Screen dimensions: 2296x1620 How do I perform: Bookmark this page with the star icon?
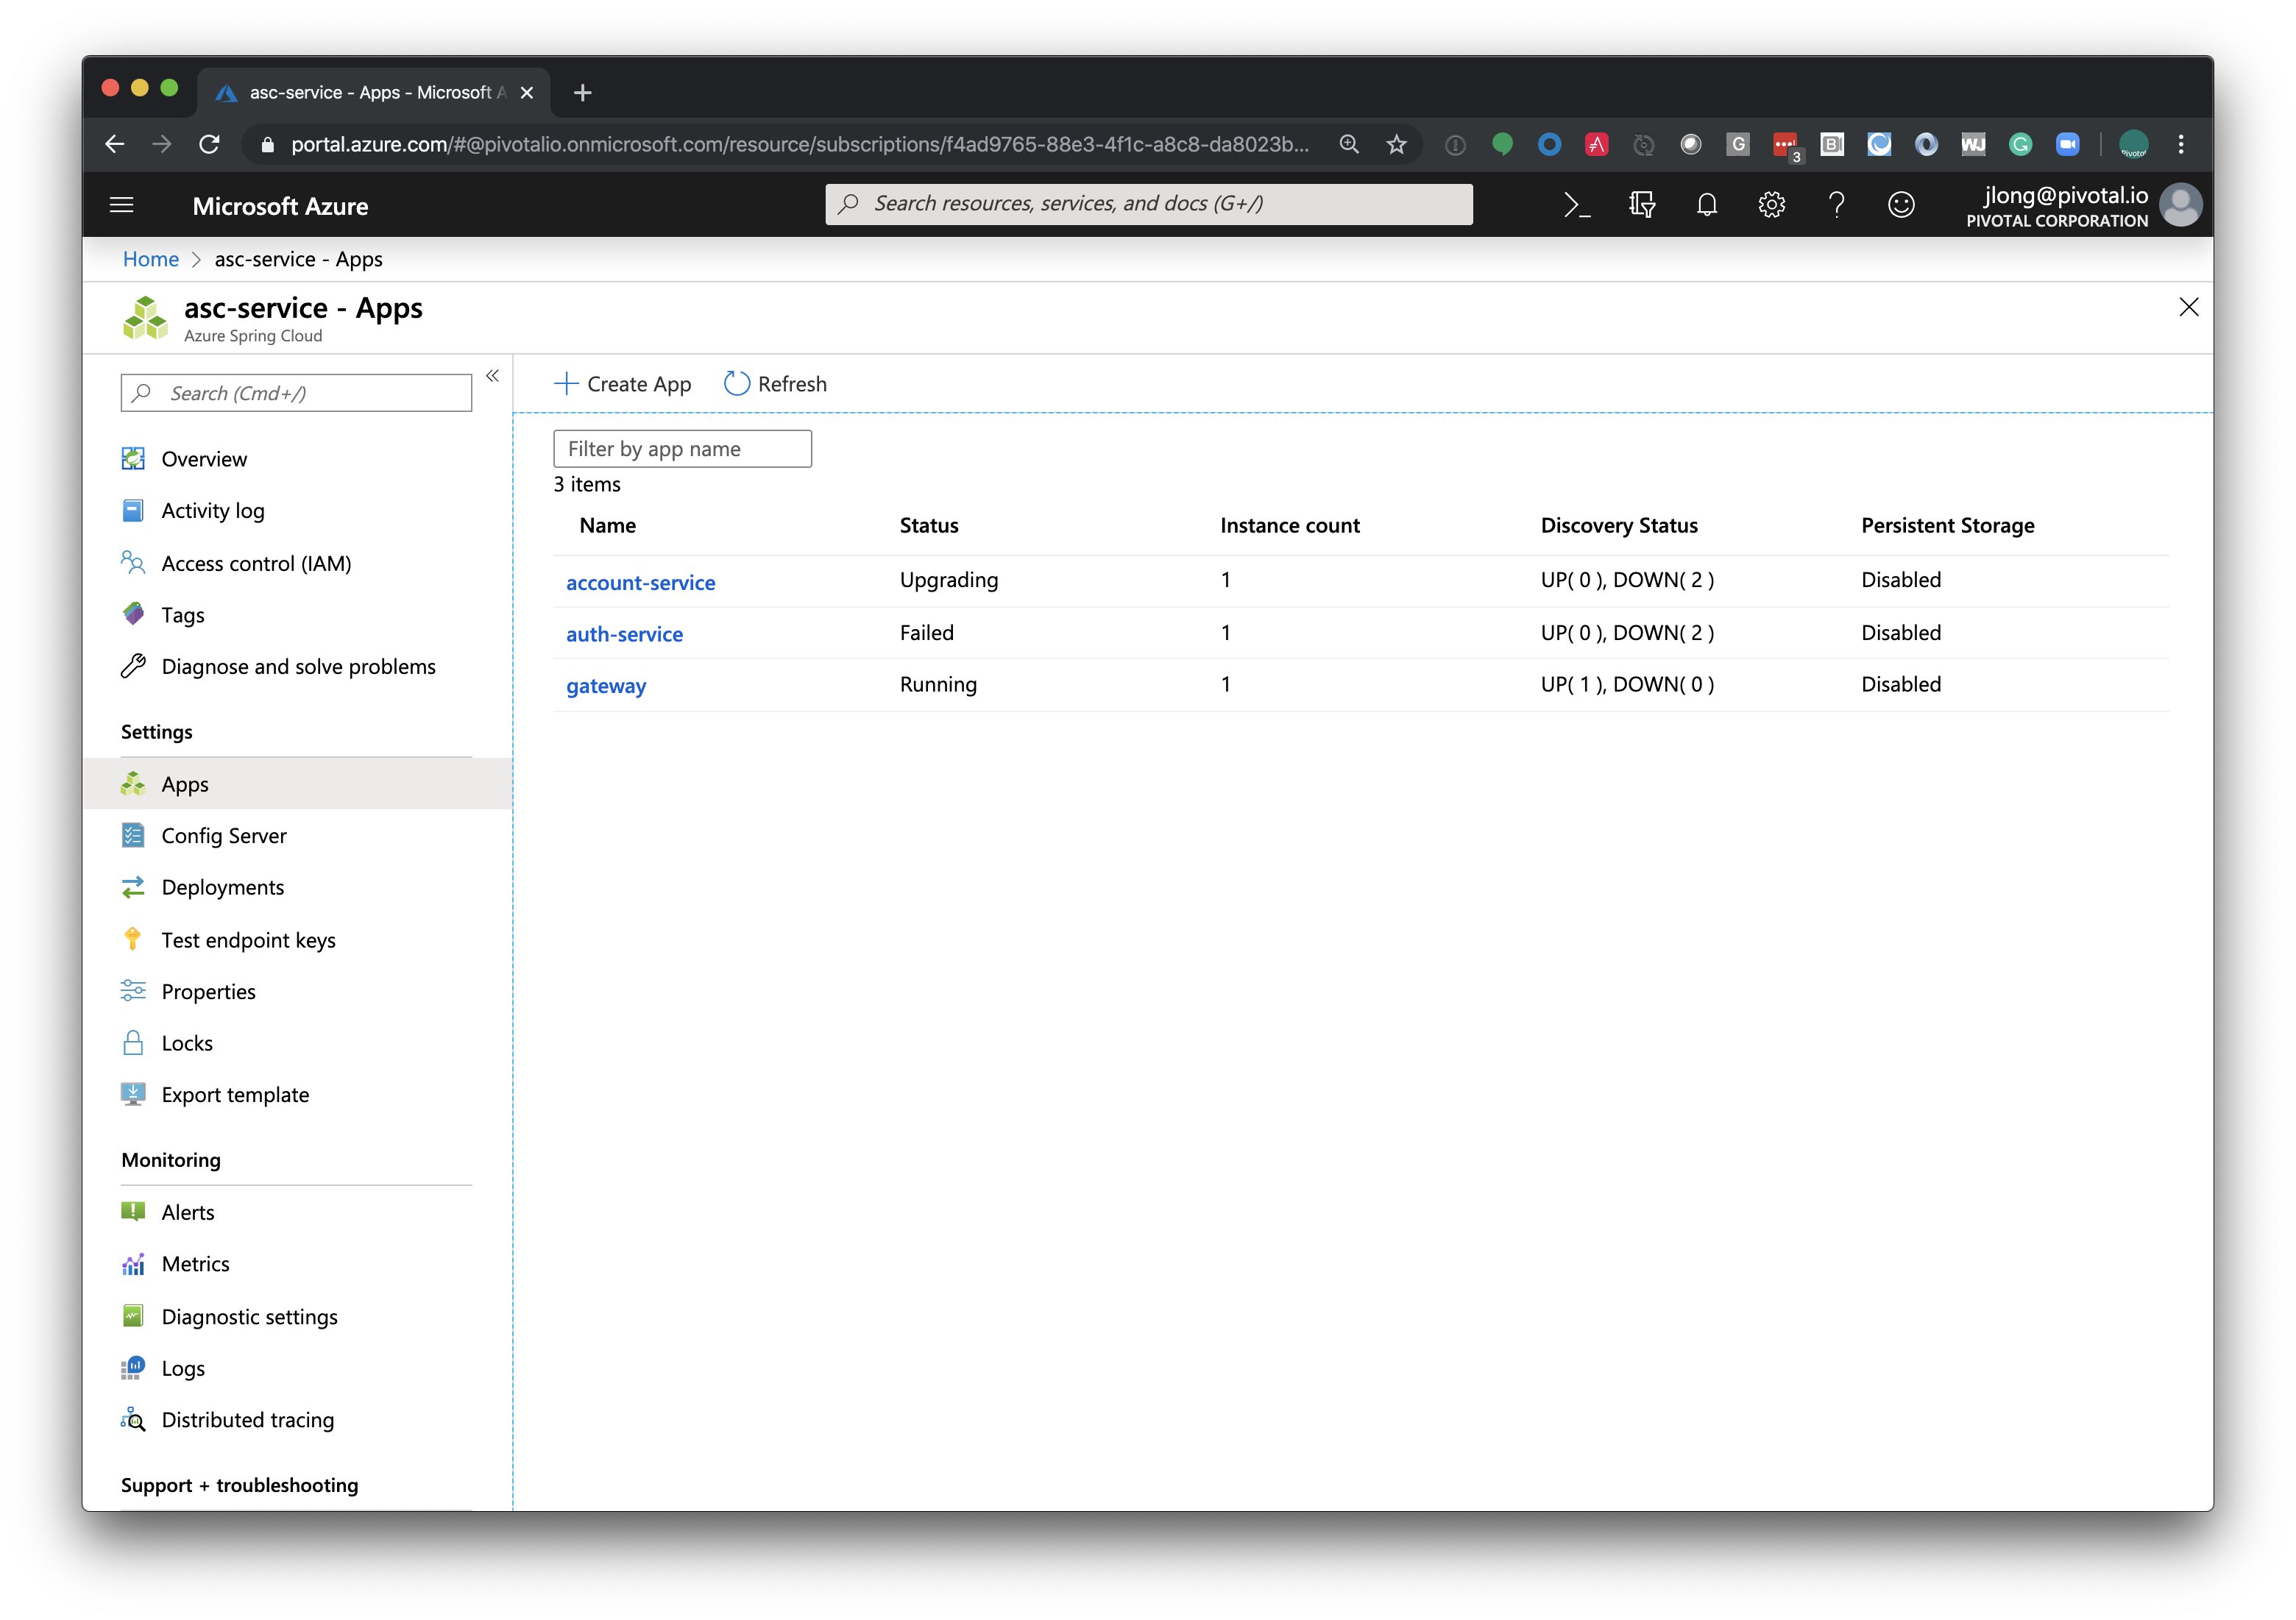coord(1396,144)
